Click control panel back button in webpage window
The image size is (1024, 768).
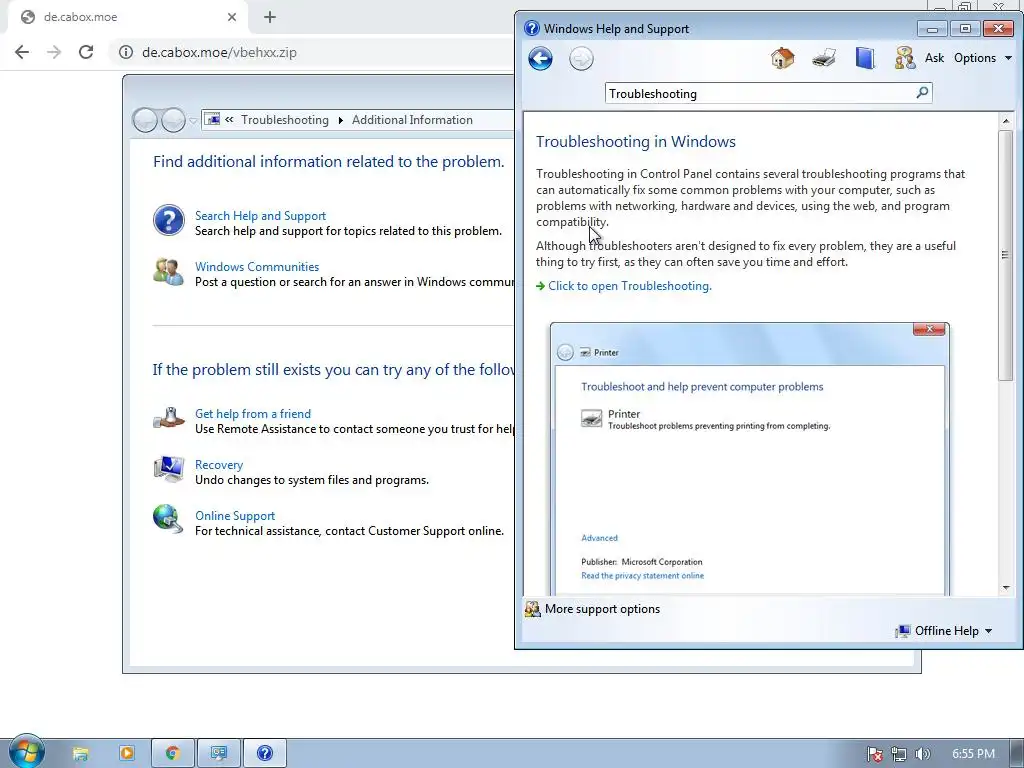click(x=145, y=120)
